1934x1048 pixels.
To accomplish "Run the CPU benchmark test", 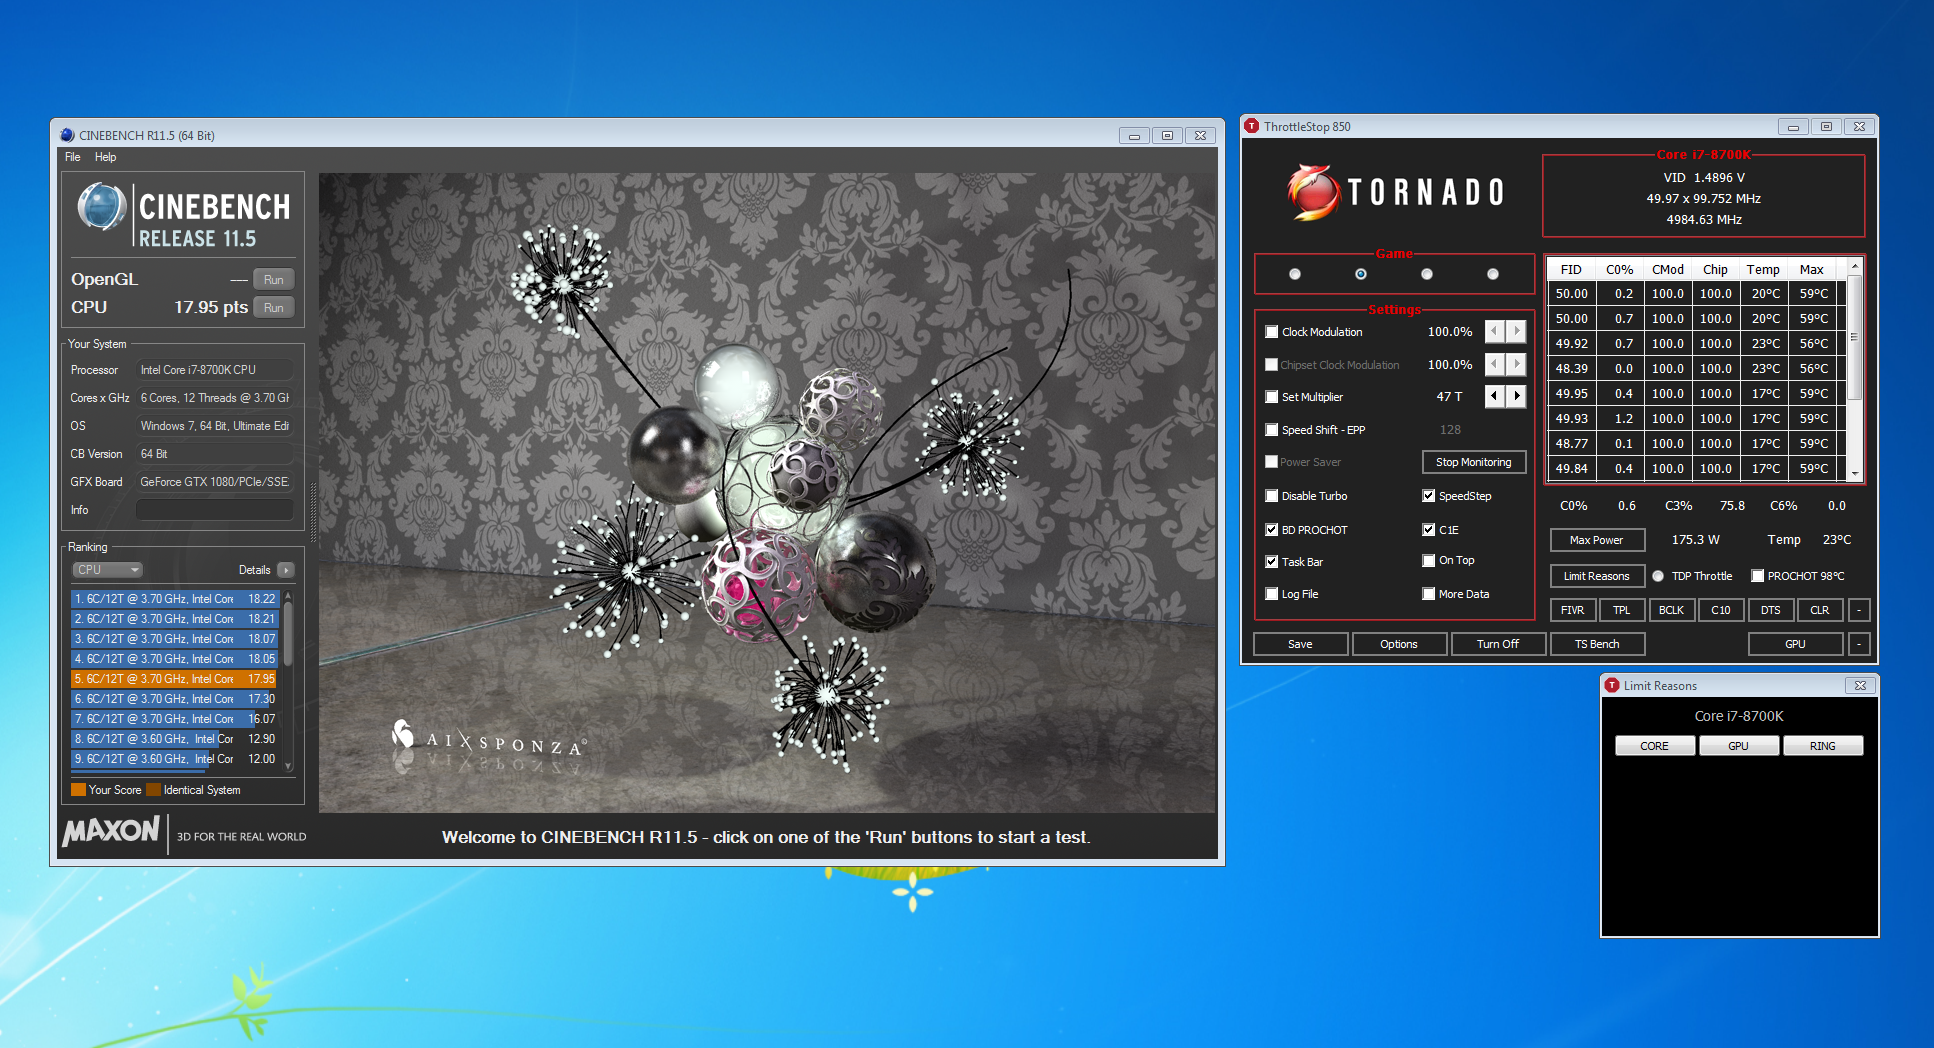I will coord(273,308).
